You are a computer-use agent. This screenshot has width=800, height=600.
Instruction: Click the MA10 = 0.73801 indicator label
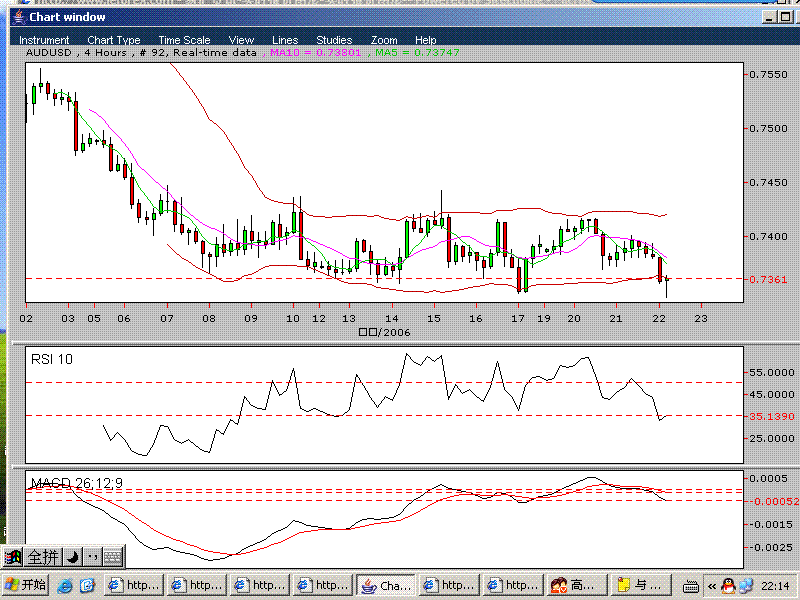point(315,53)
